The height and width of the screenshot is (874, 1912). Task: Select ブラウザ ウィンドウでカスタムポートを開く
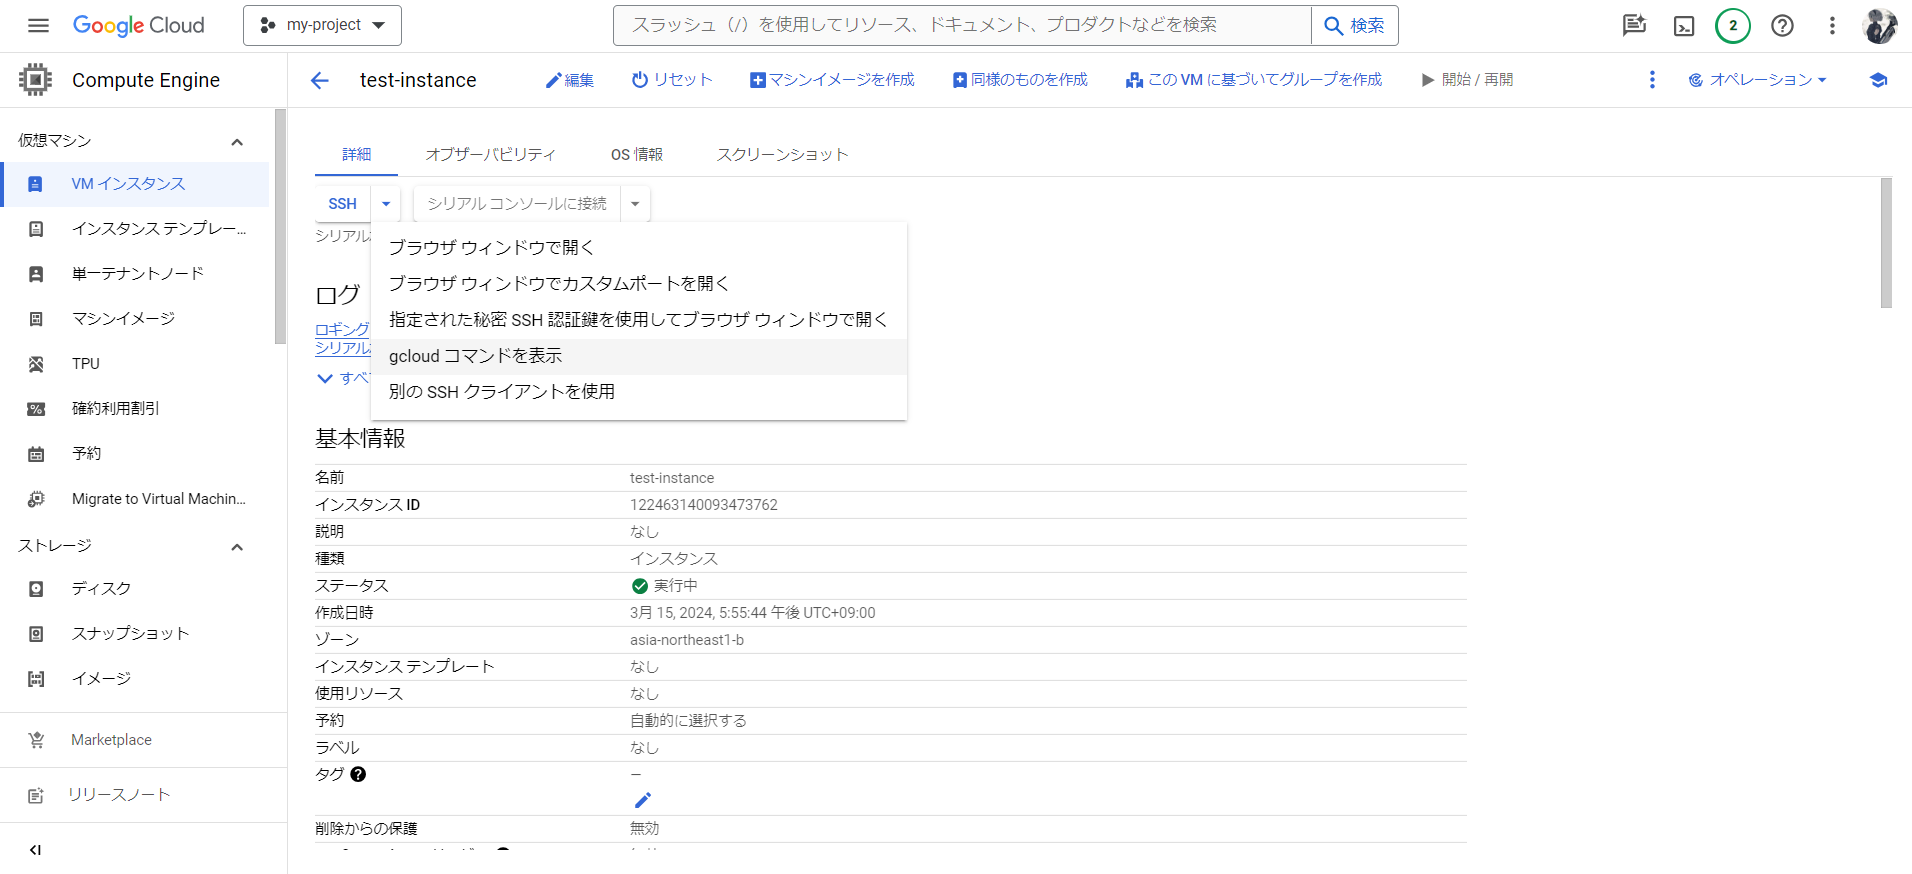pyautogui.click(x=638, y=283)
